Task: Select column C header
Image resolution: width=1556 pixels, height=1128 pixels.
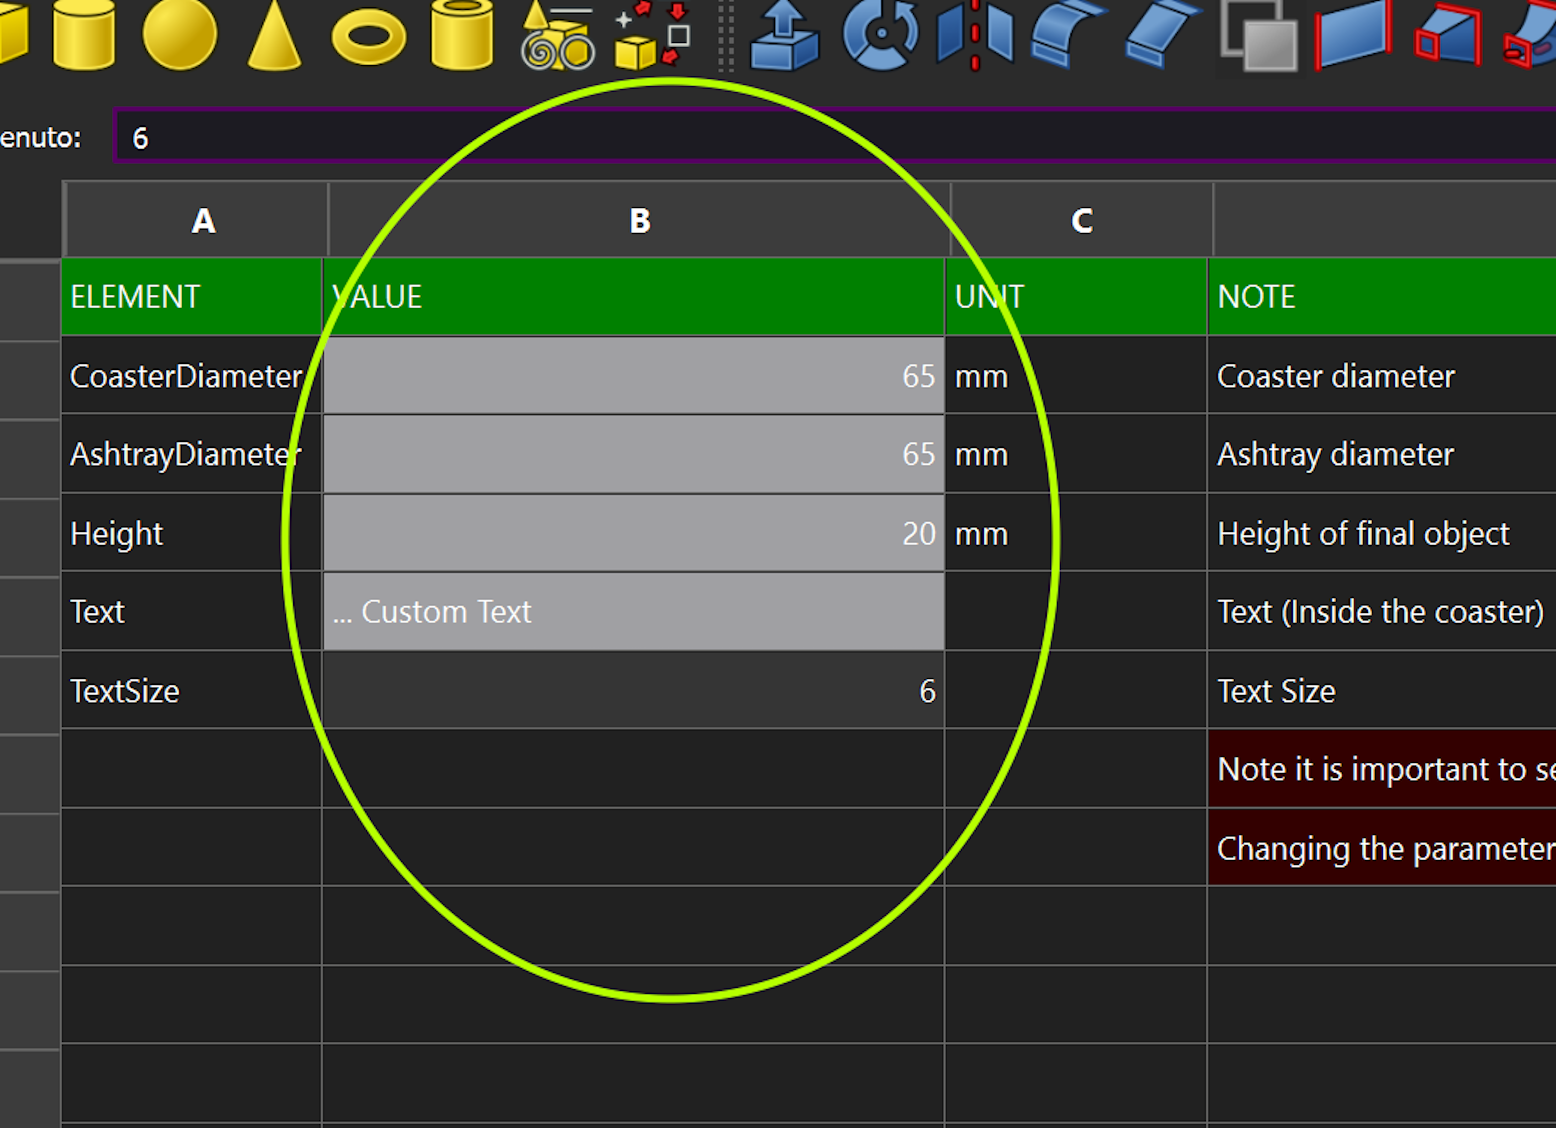Action: (1081, 220)
